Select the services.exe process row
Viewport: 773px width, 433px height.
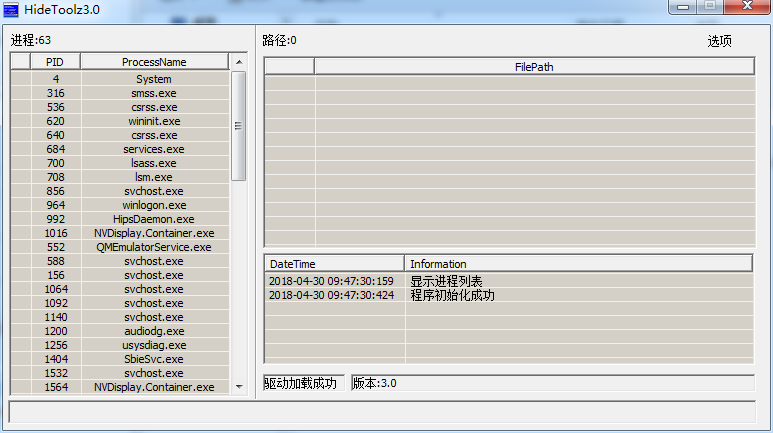[x=154, y=149]
